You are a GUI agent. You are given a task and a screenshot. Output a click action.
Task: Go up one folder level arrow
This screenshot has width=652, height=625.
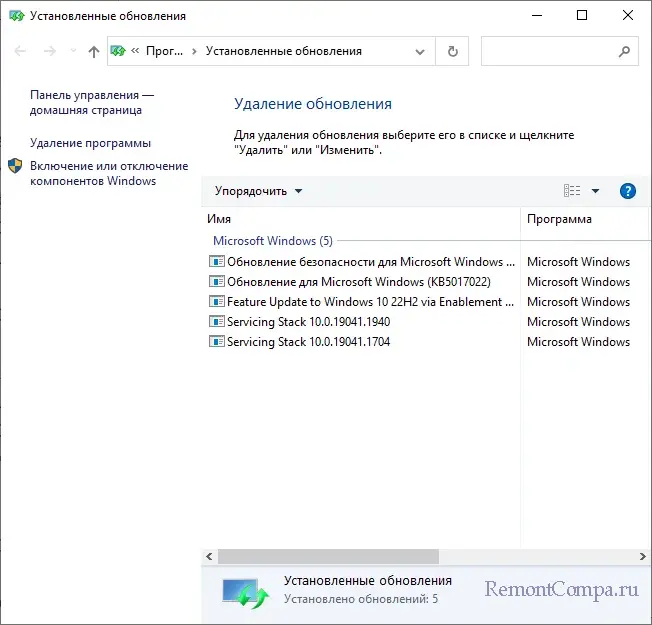pos(94,52)
